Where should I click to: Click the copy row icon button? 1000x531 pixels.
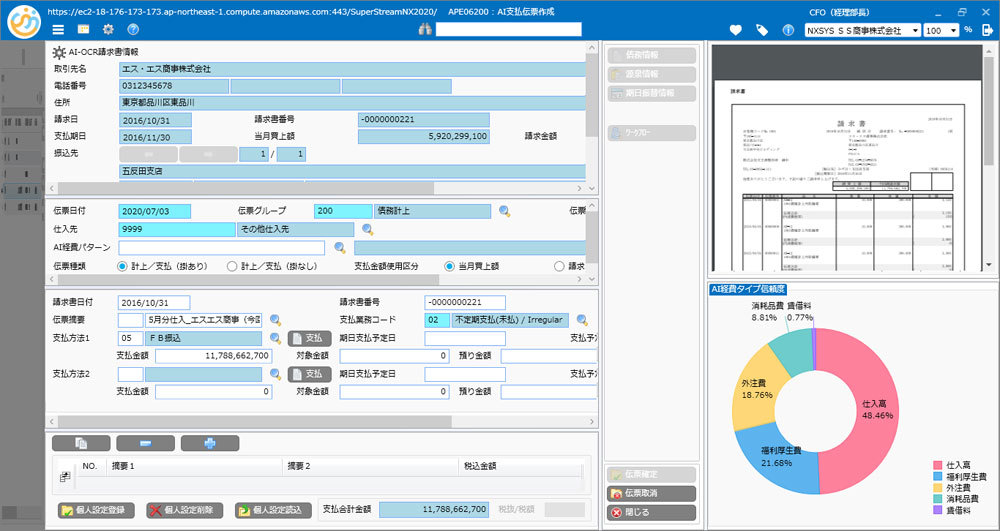pyautogui.click(x=80, y=443)
